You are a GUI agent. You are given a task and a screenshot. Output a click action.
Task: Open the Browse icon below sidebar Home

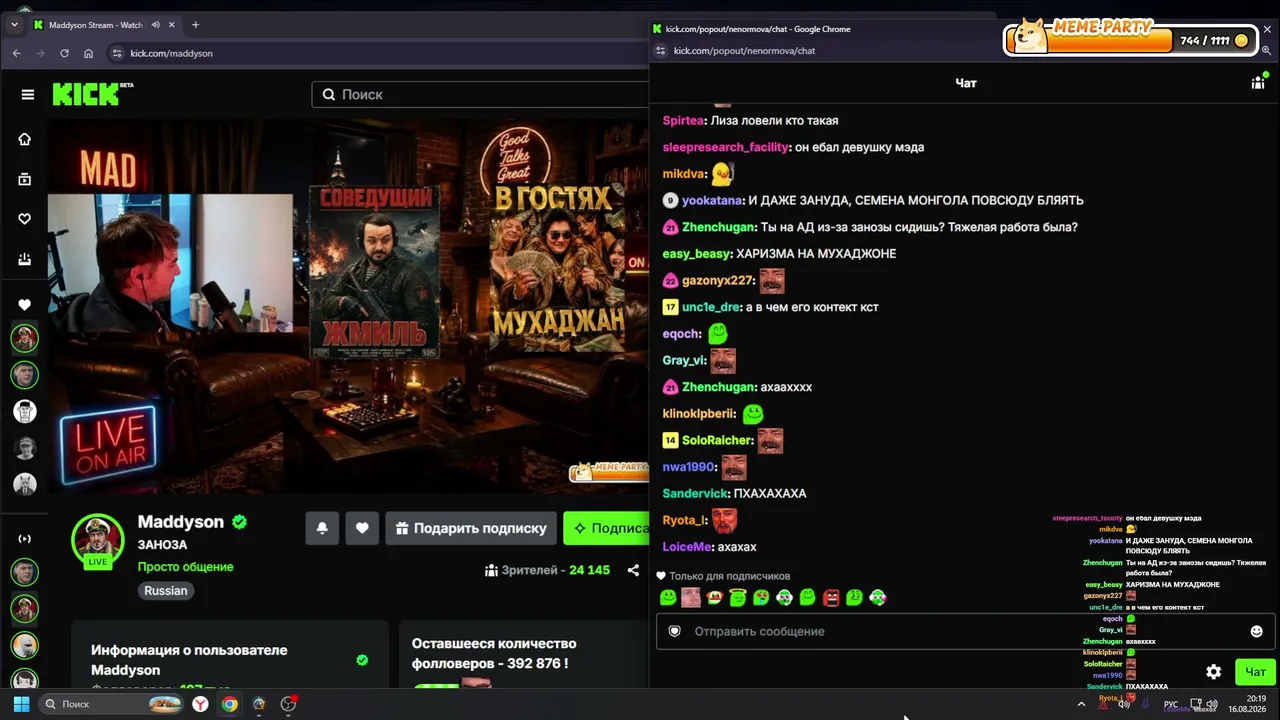coord(25,179)
